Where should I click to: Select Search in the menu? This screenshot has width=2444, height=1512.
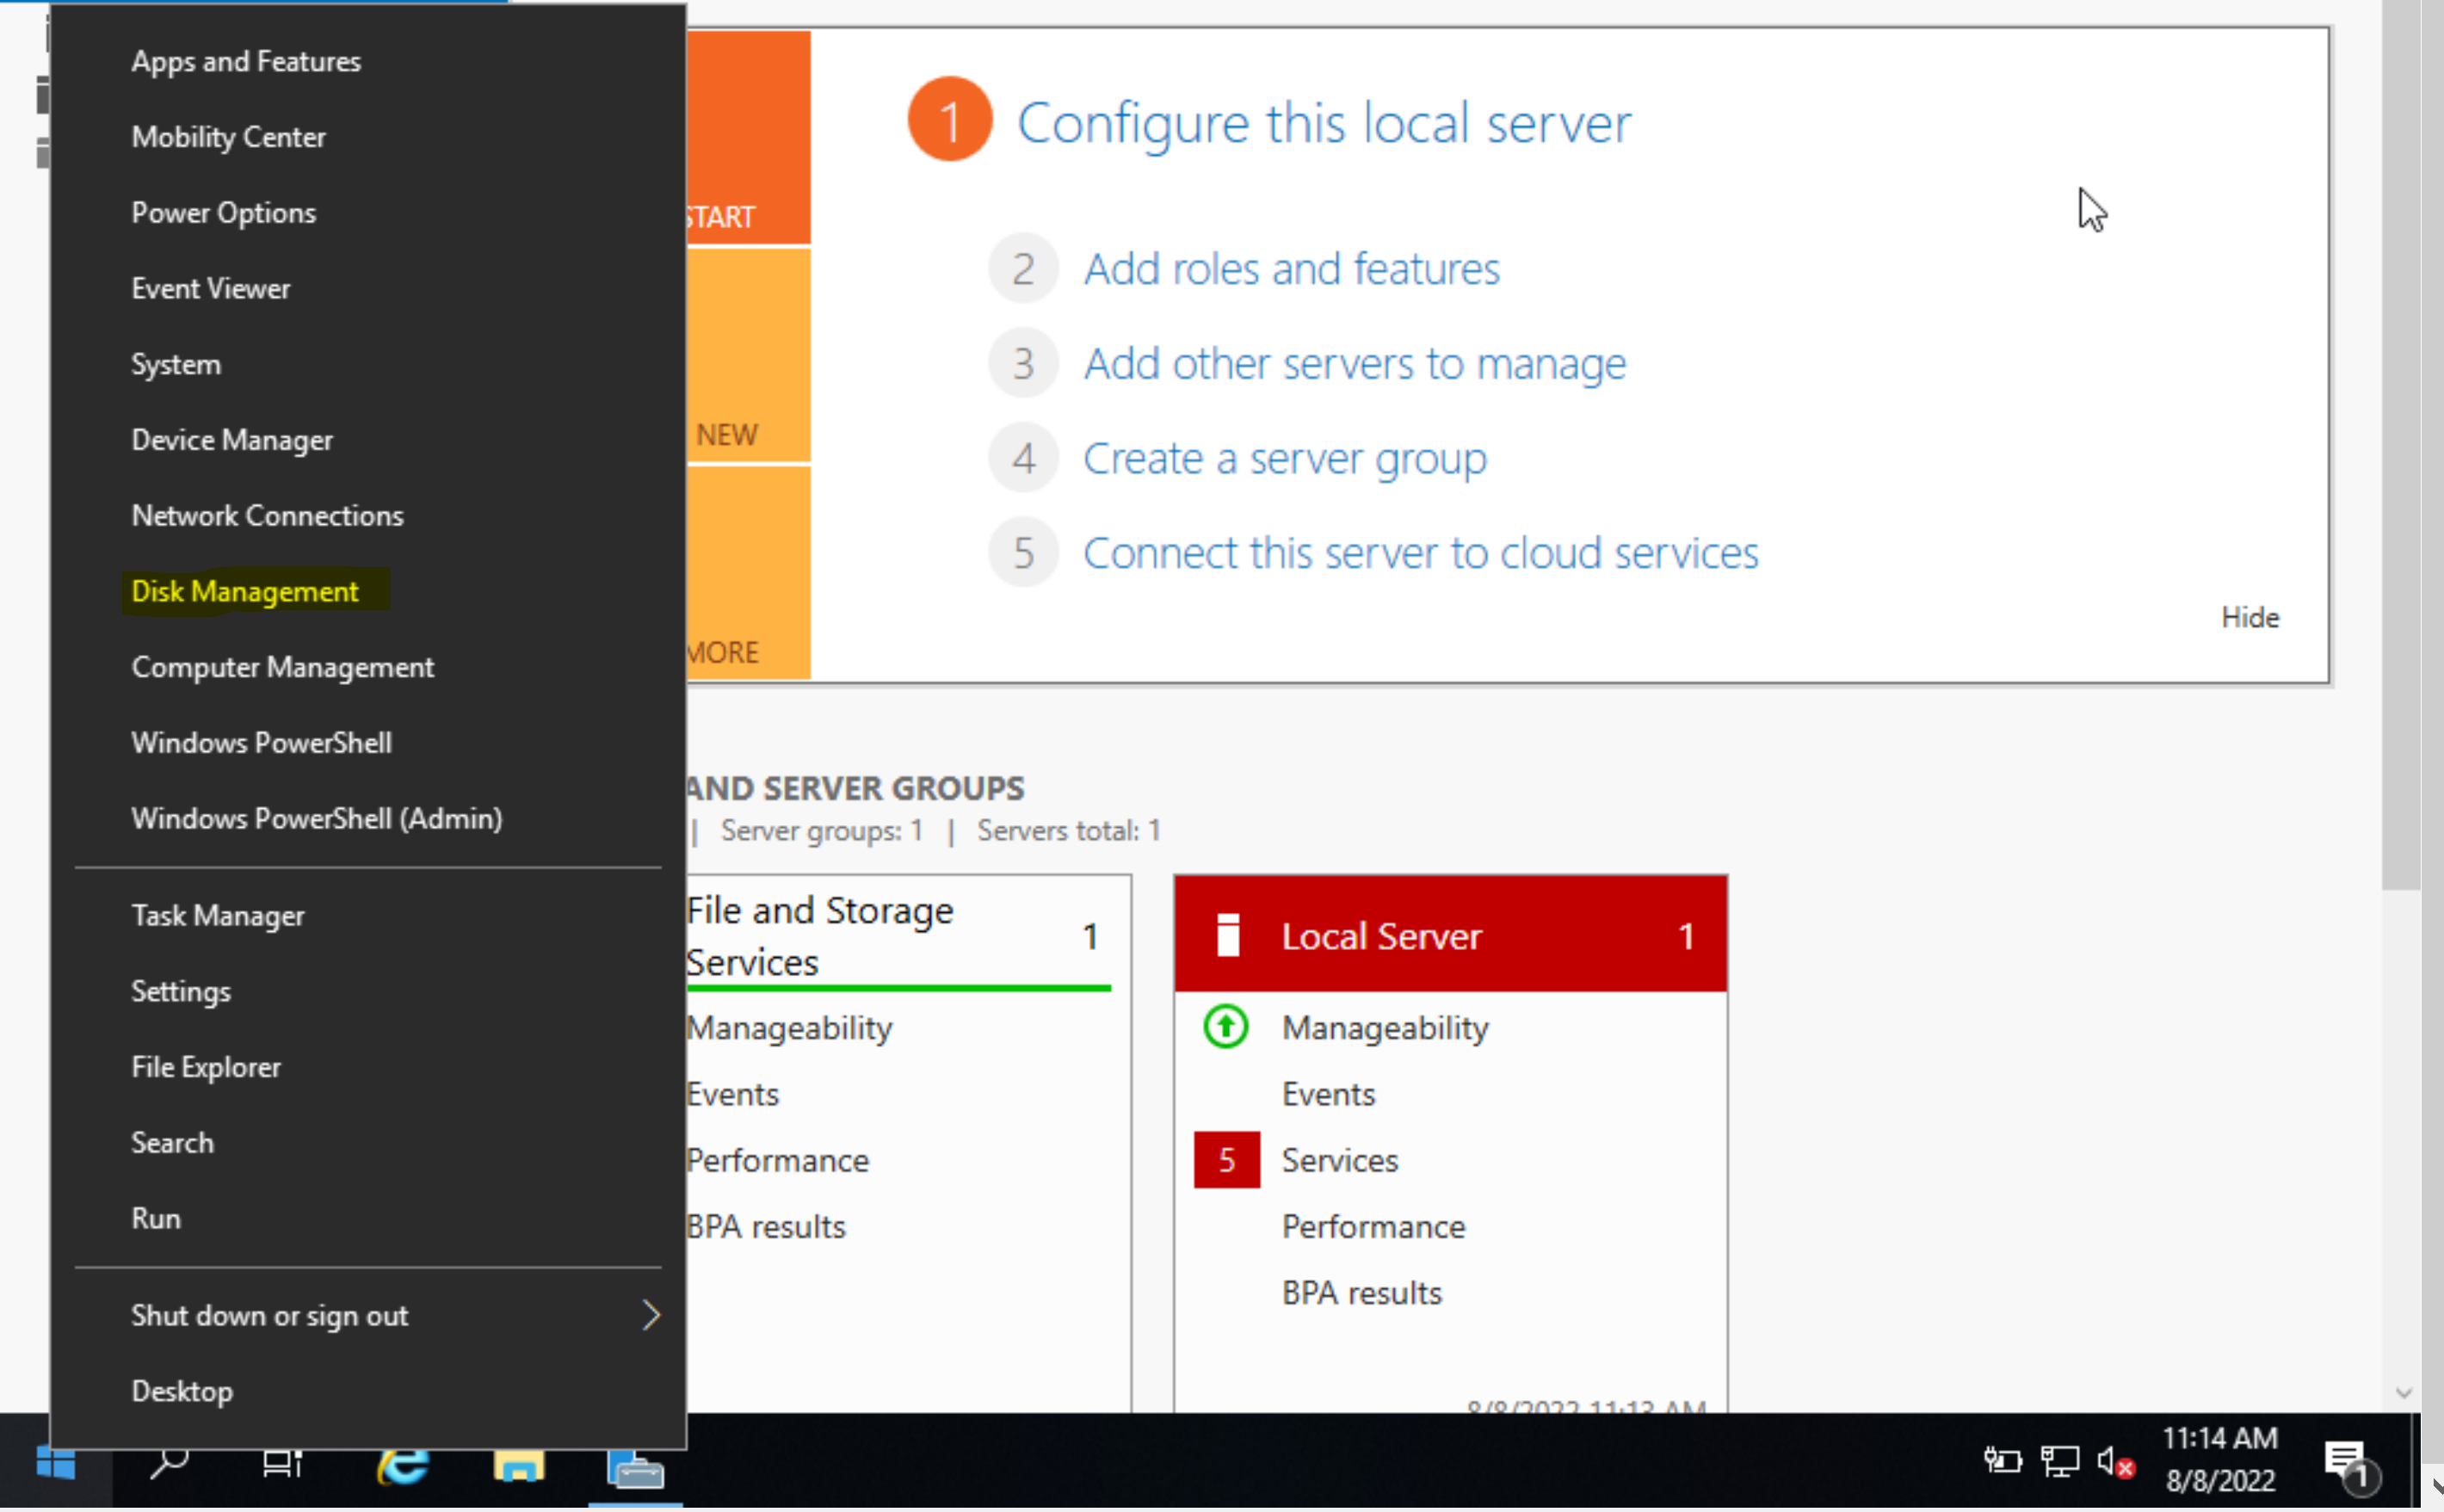click(x=173, y=1143)
